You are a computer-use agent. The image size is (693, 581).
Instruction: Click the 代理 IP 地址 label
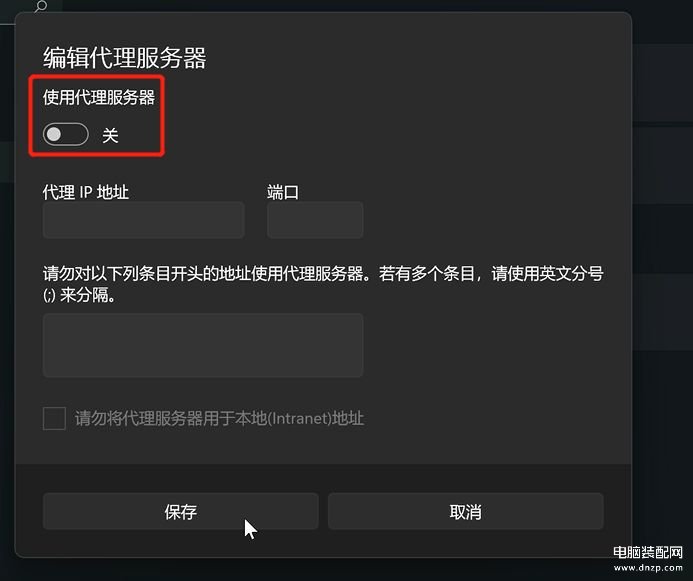tap(86, 192)
